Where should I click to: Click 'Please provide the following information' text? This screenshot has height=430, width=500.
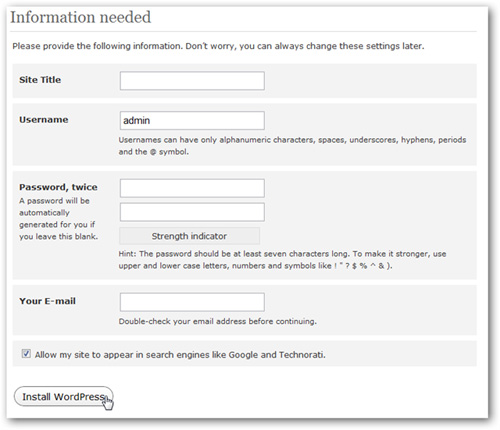pyautogui.click(x=218, y=46)
